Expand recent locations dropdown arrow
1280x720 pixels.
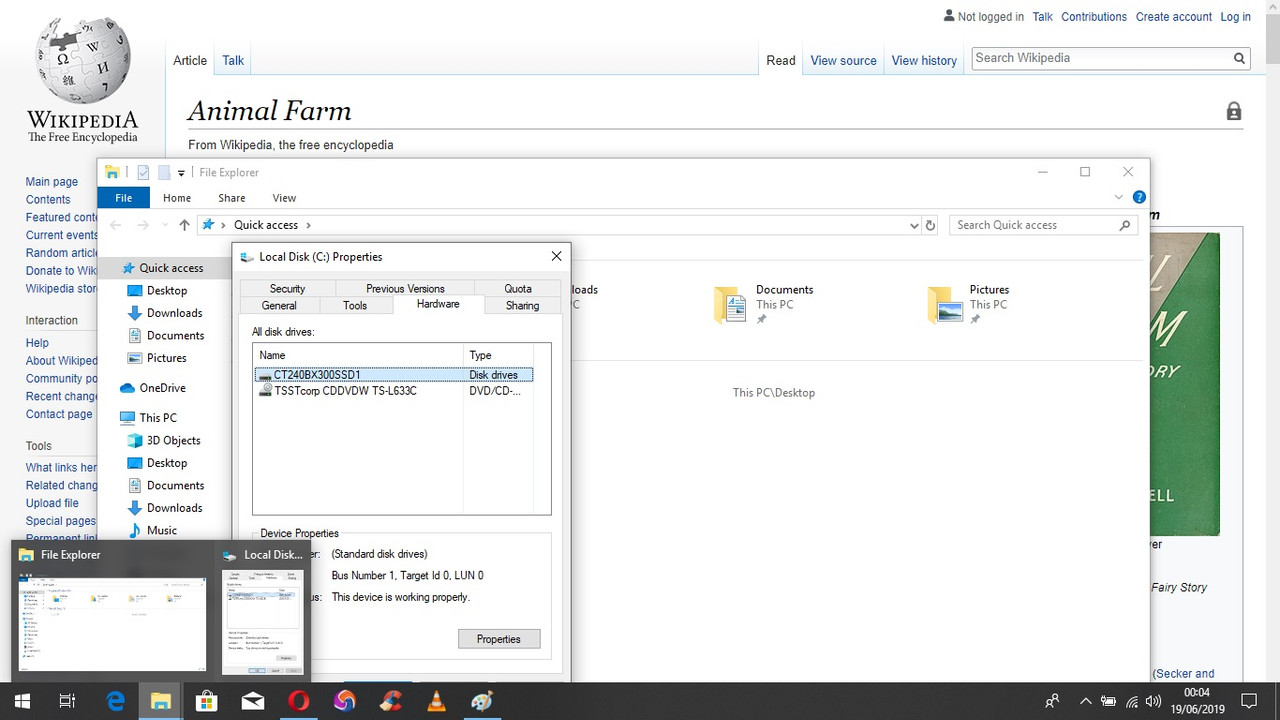(x=167, y=225)
